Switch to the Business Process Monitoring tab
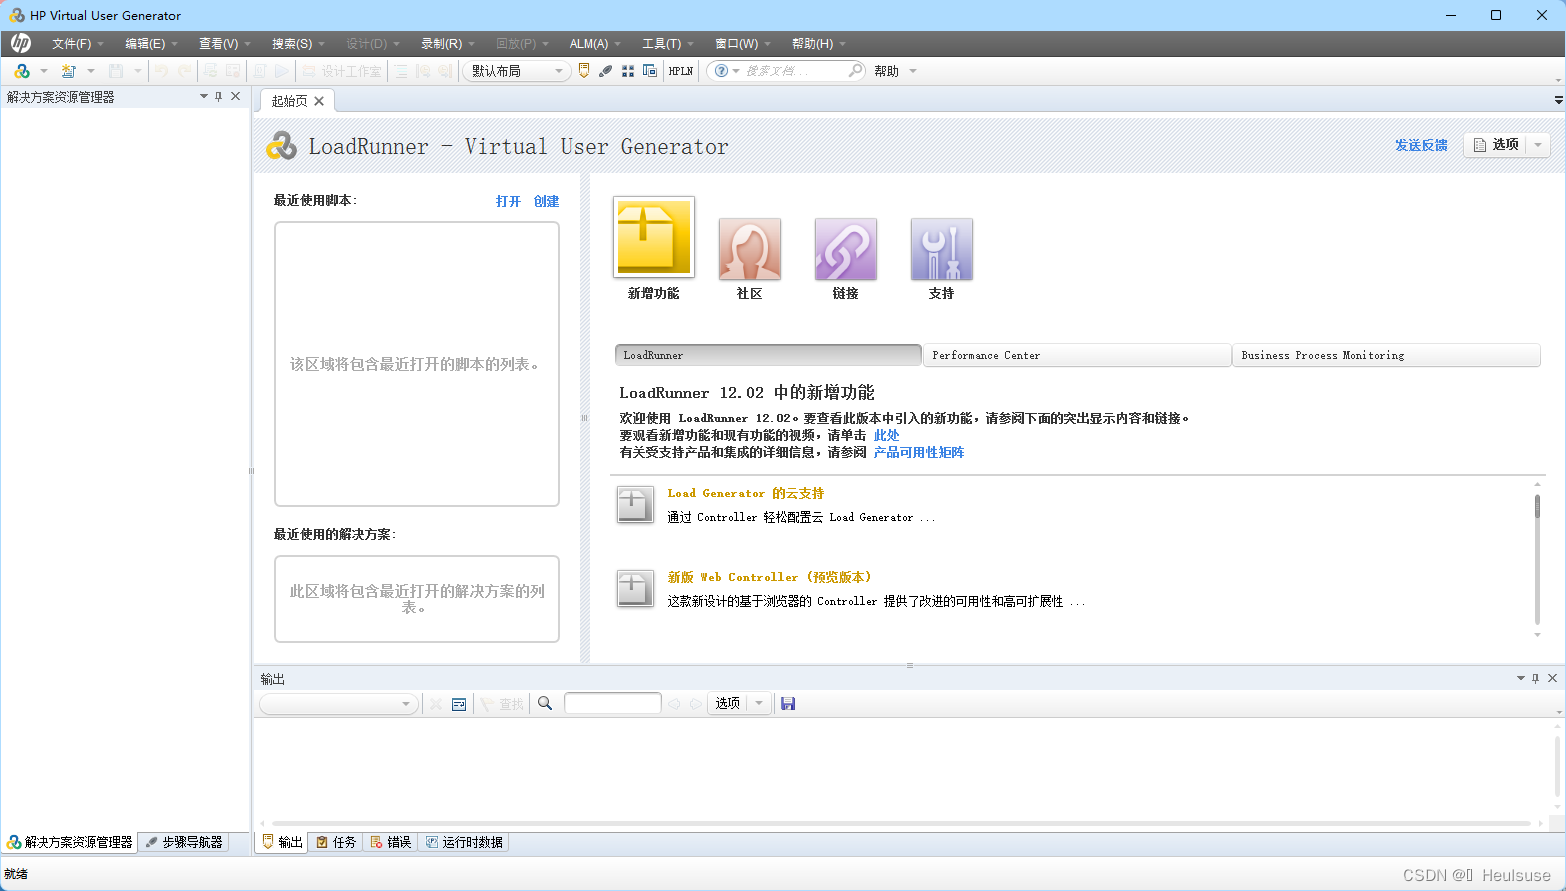 coord(1386,356)
